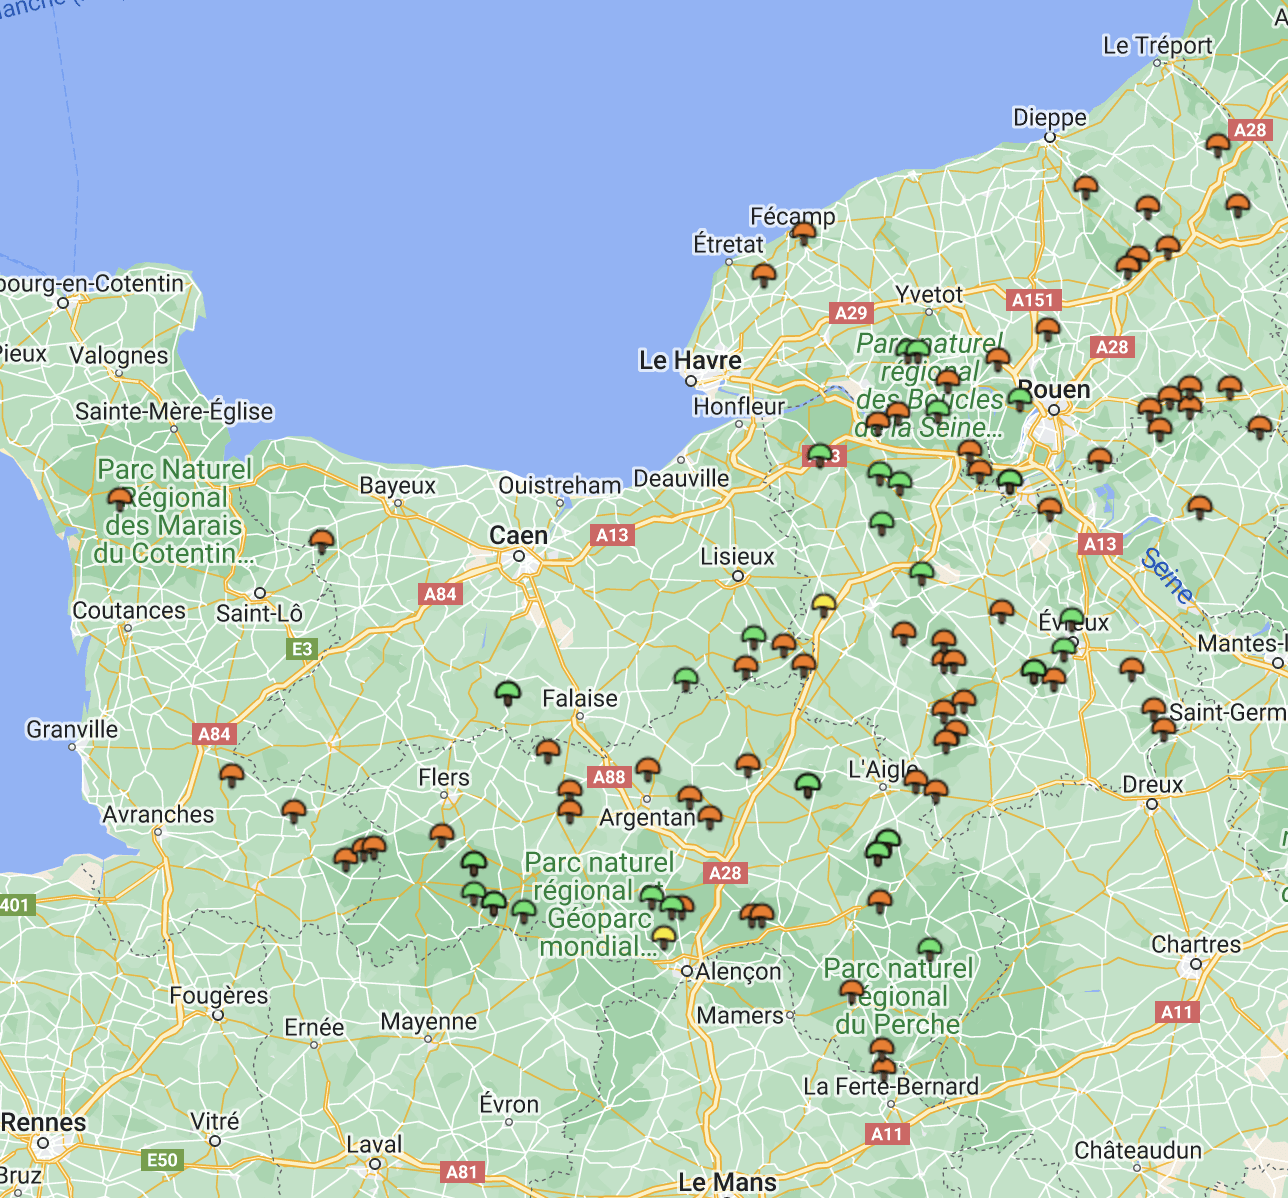The height and width of the screenshot is (1198, 1288).
Task: Click the Caen city label
Action: (x=518, y=536)
